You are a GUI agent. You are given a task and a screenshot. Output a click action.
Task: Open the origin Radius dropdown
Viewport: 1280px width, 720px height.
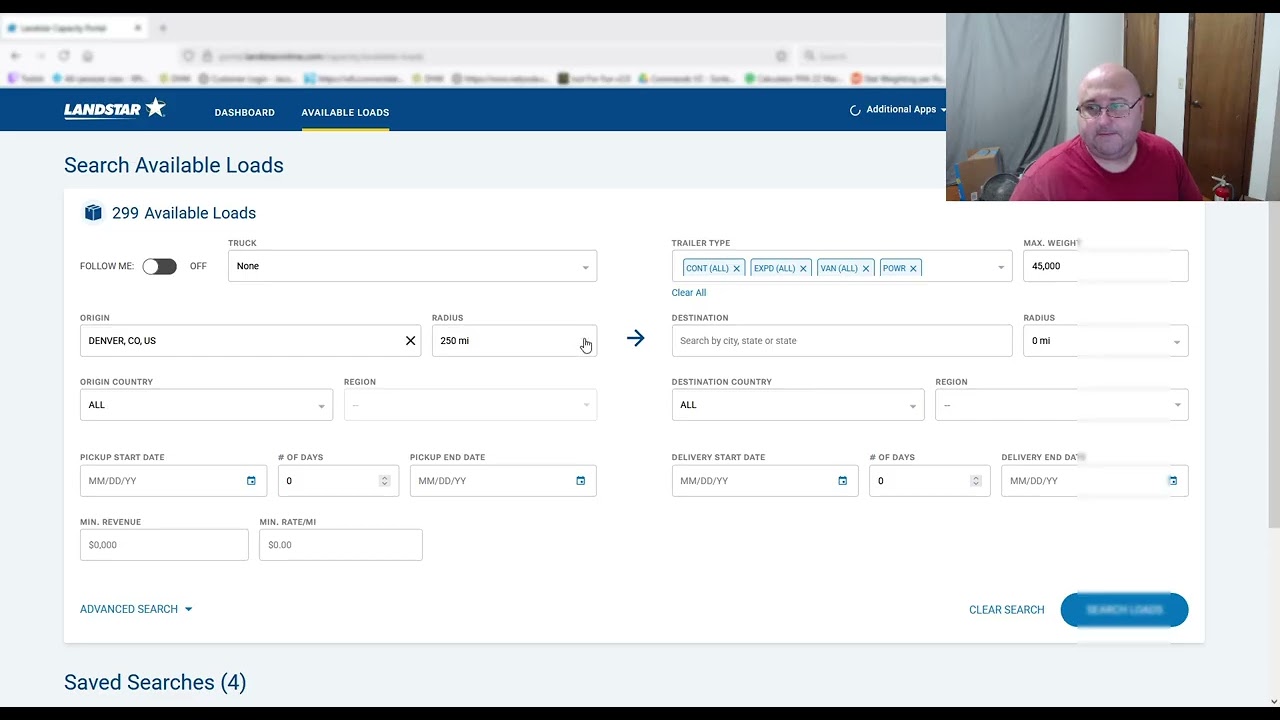514,341
